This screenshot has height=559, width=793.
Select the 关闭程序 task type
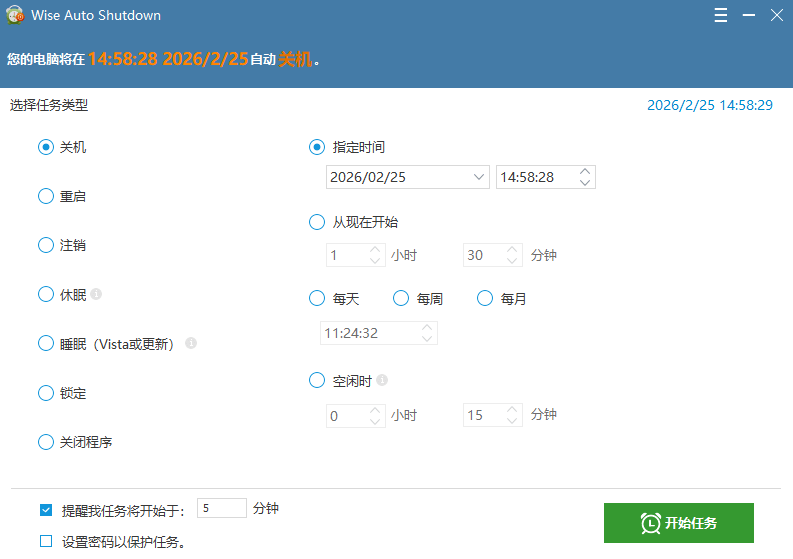coord(46,443)
